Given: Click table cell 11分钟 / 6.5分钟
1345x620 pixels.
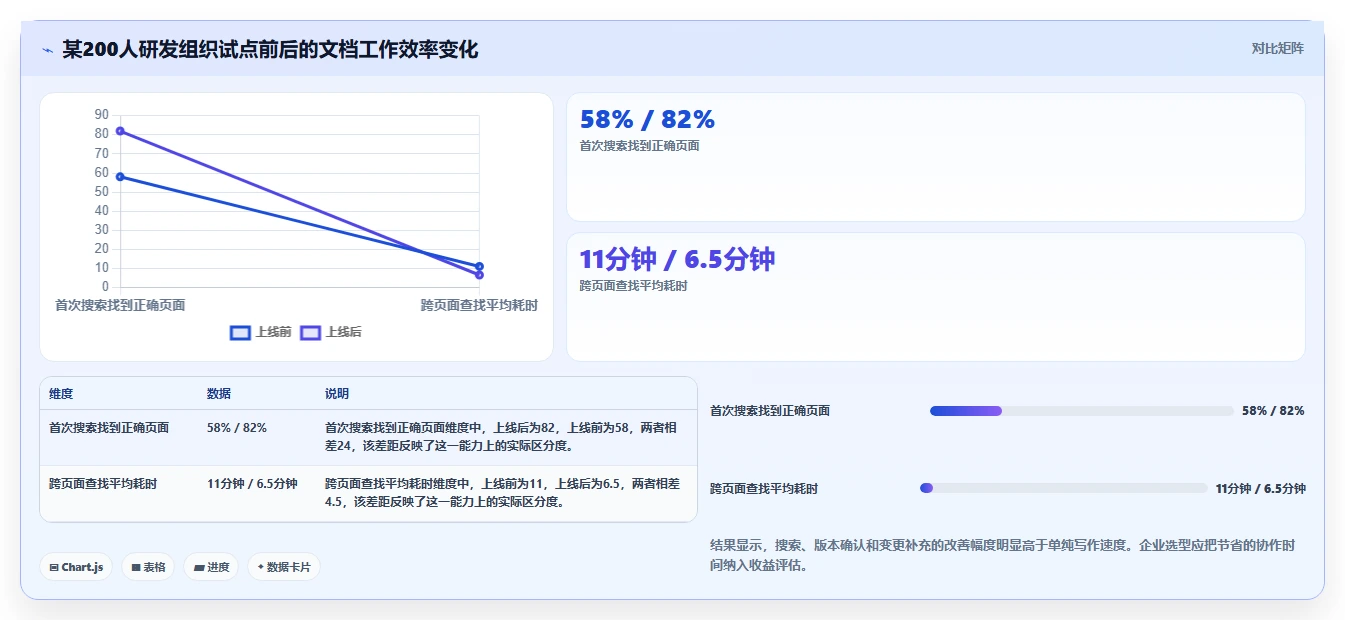Looking at the screenshot, I should pyautogui.click(x=252, y=484).
